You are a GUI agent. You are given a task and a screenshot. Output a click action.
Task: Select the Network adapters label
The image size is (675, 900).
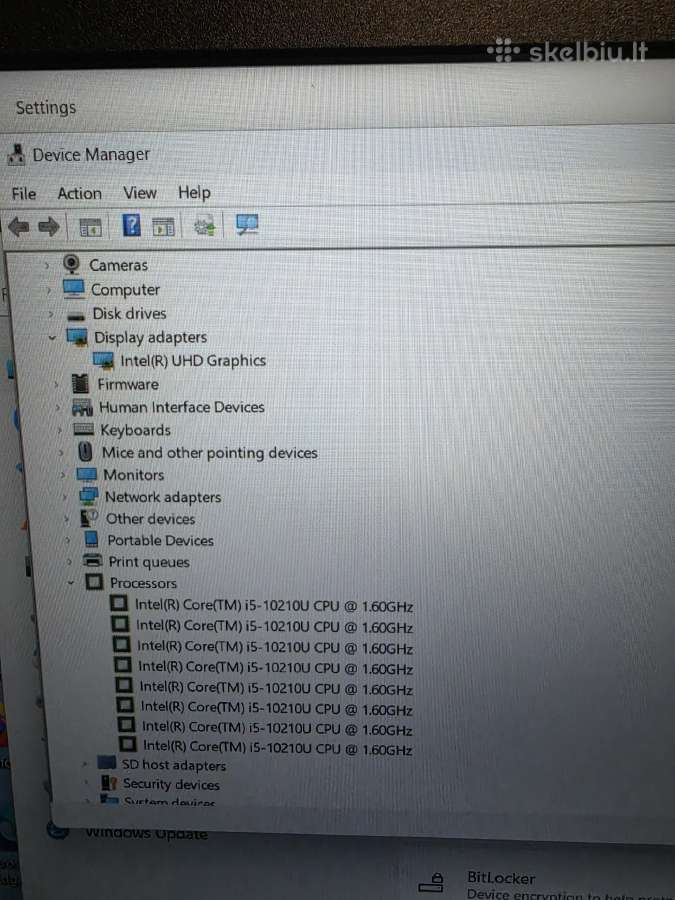coord(163,497)
